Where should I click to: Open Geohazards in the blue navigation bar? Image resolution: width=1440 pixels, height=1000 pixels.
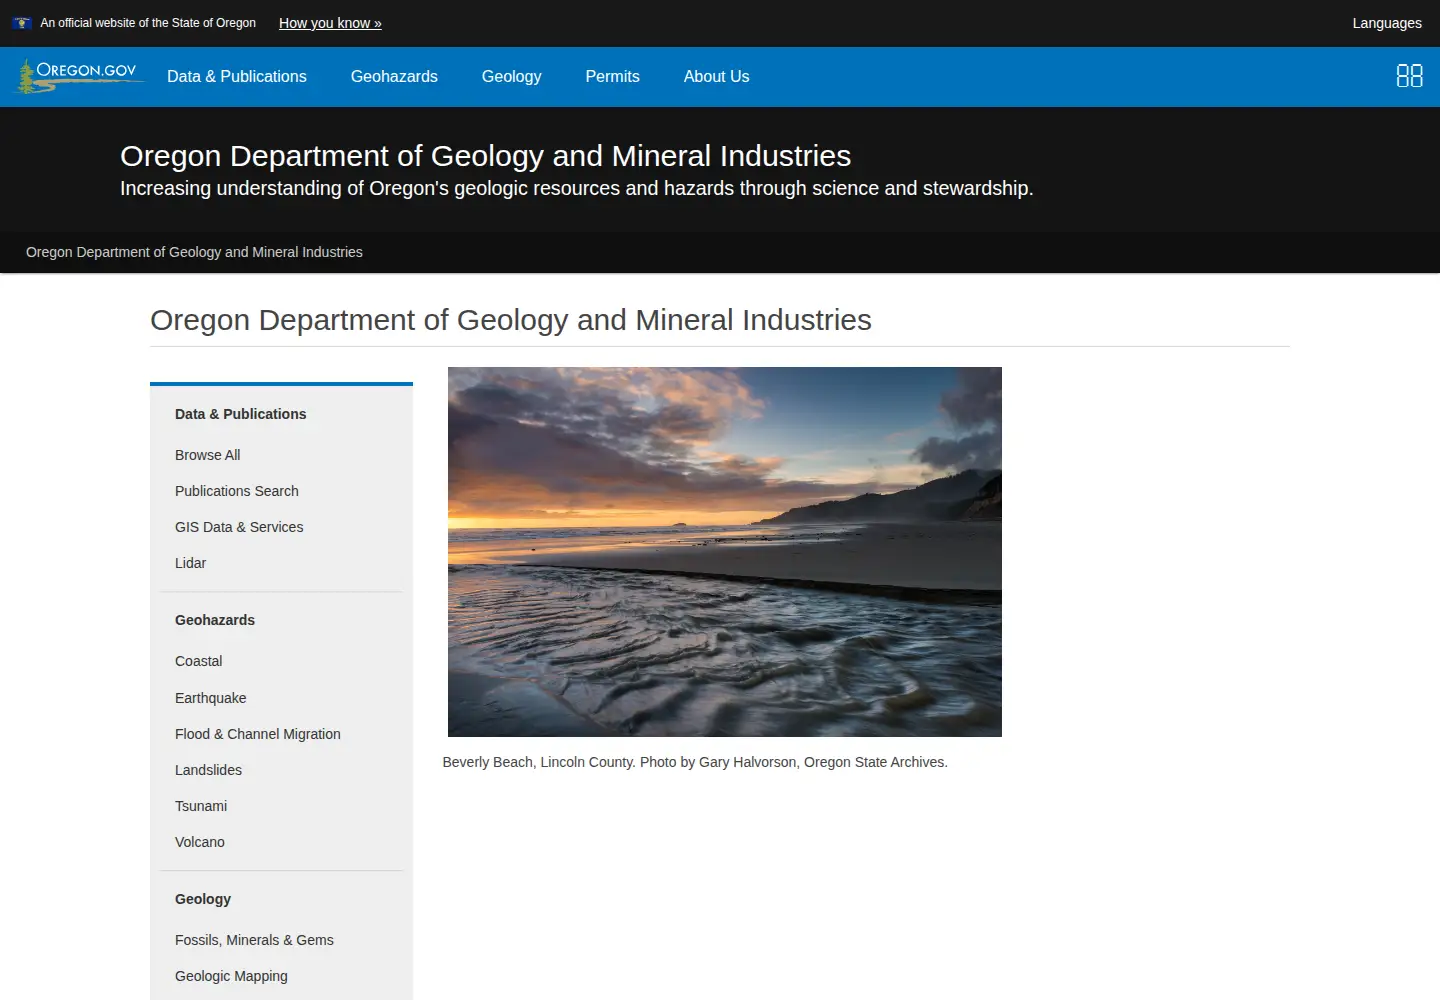pos(394,76)
